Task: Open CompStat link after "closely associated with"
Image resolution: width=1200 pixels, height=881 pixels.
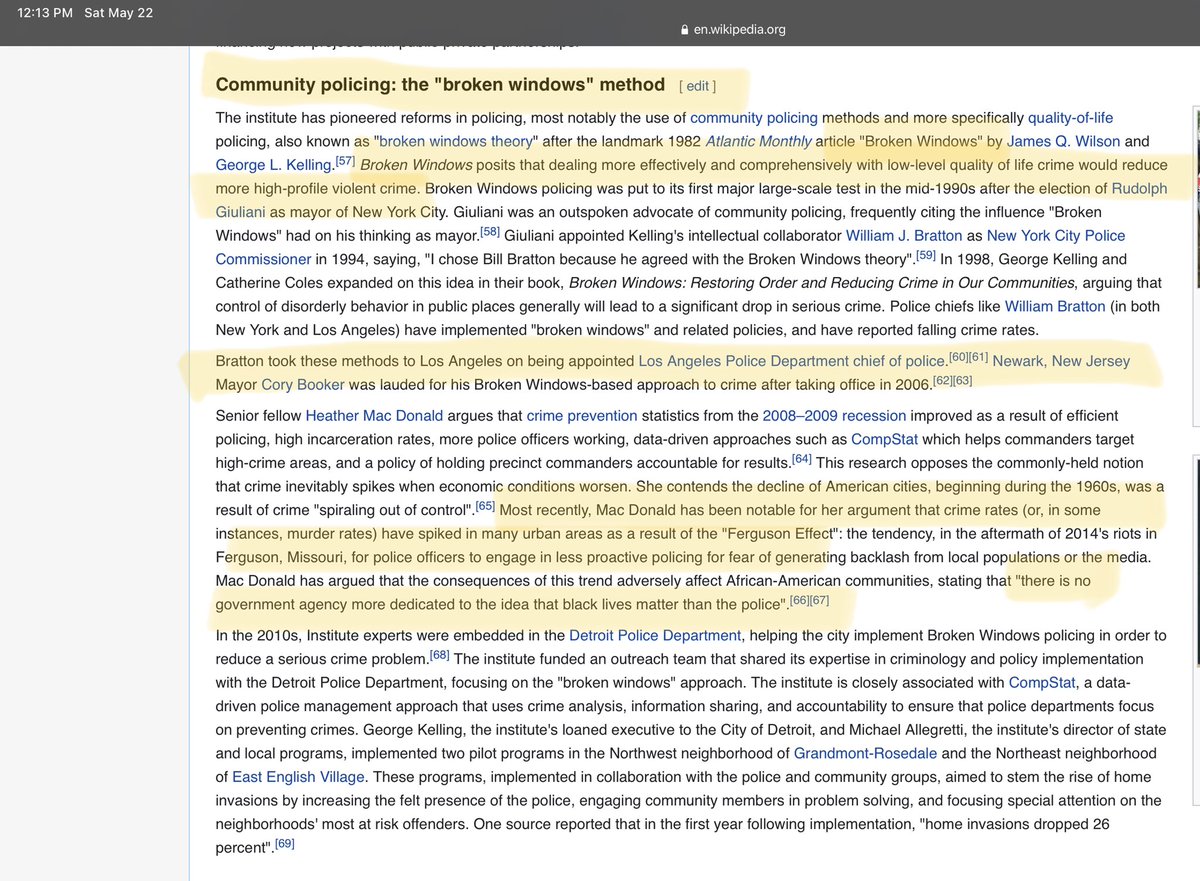Action: (x=1043, y=682)
